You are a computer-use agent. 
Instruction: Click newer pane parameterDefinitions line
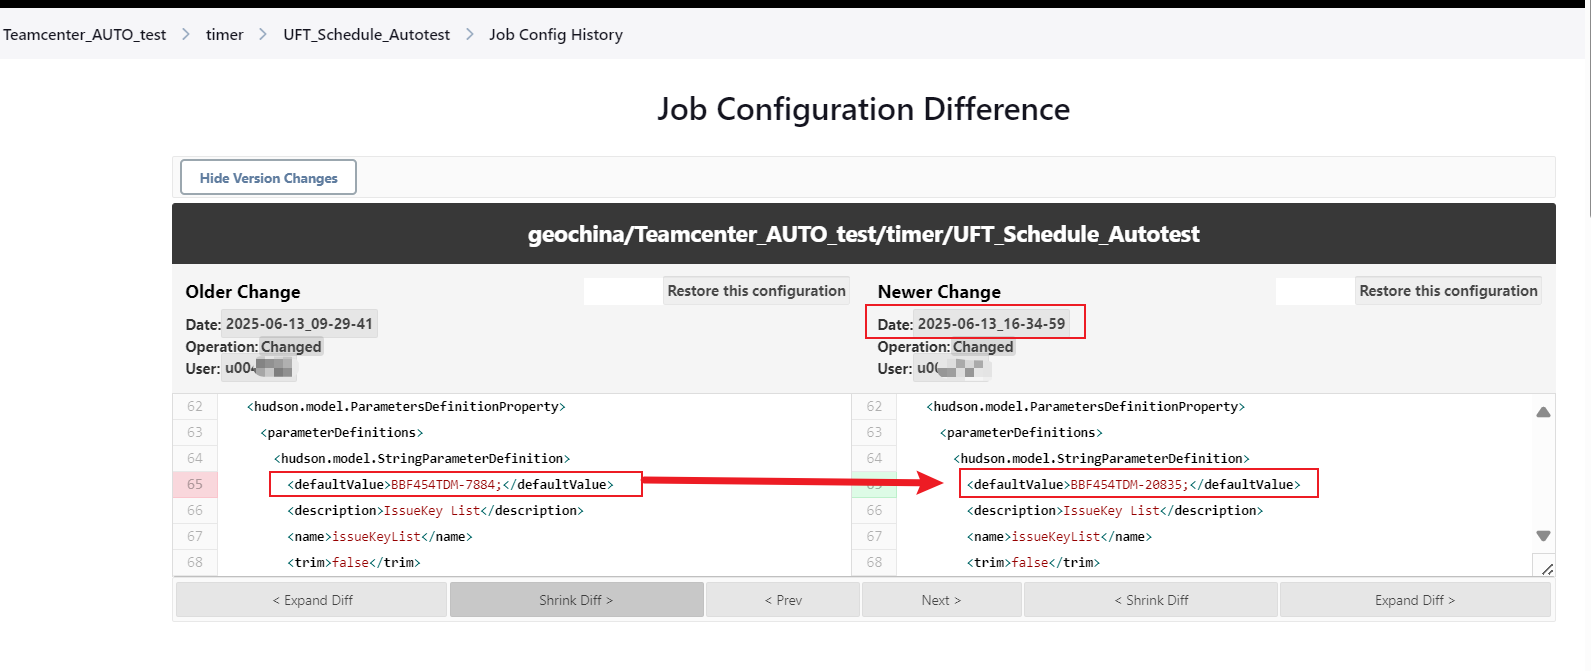click(1021, 432)
